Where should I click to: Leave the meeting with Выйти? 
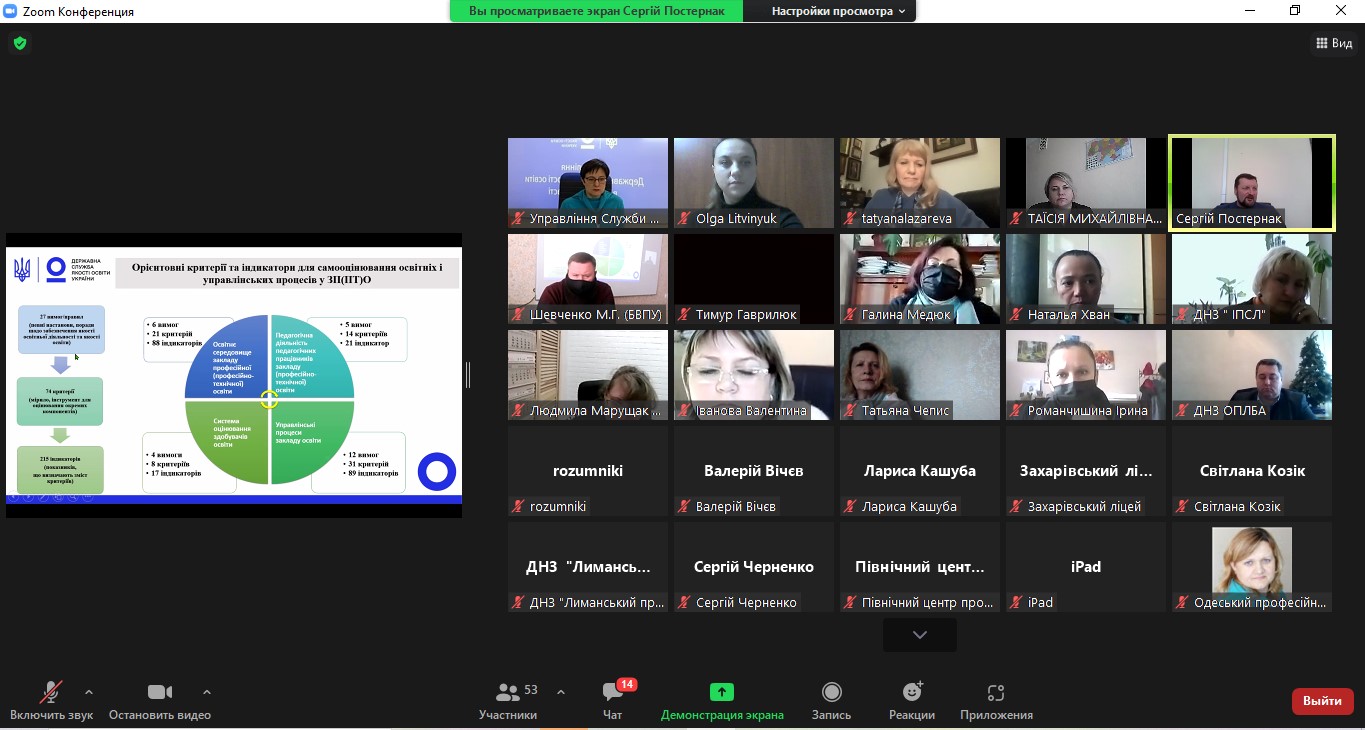point(1322,701)
